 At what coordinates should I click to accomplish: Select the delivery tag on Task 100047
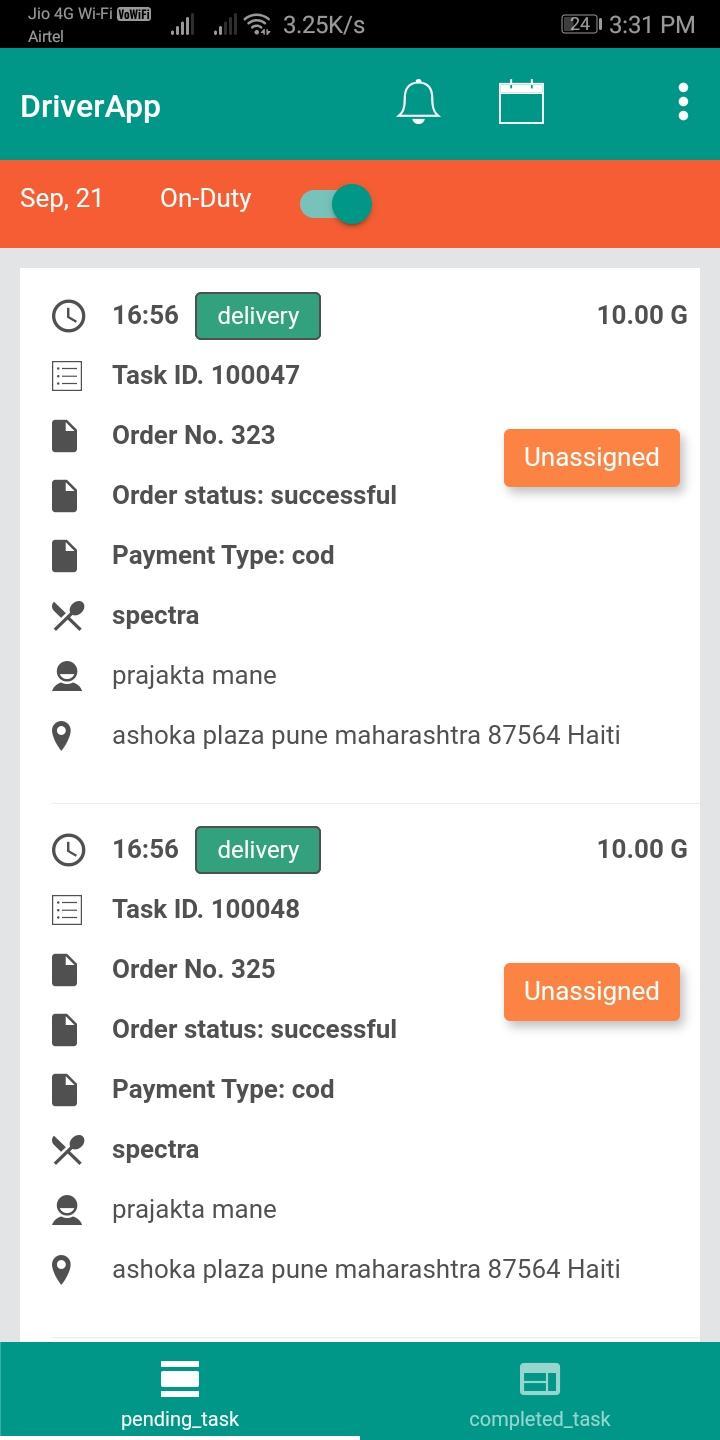(x=258, y=316)
